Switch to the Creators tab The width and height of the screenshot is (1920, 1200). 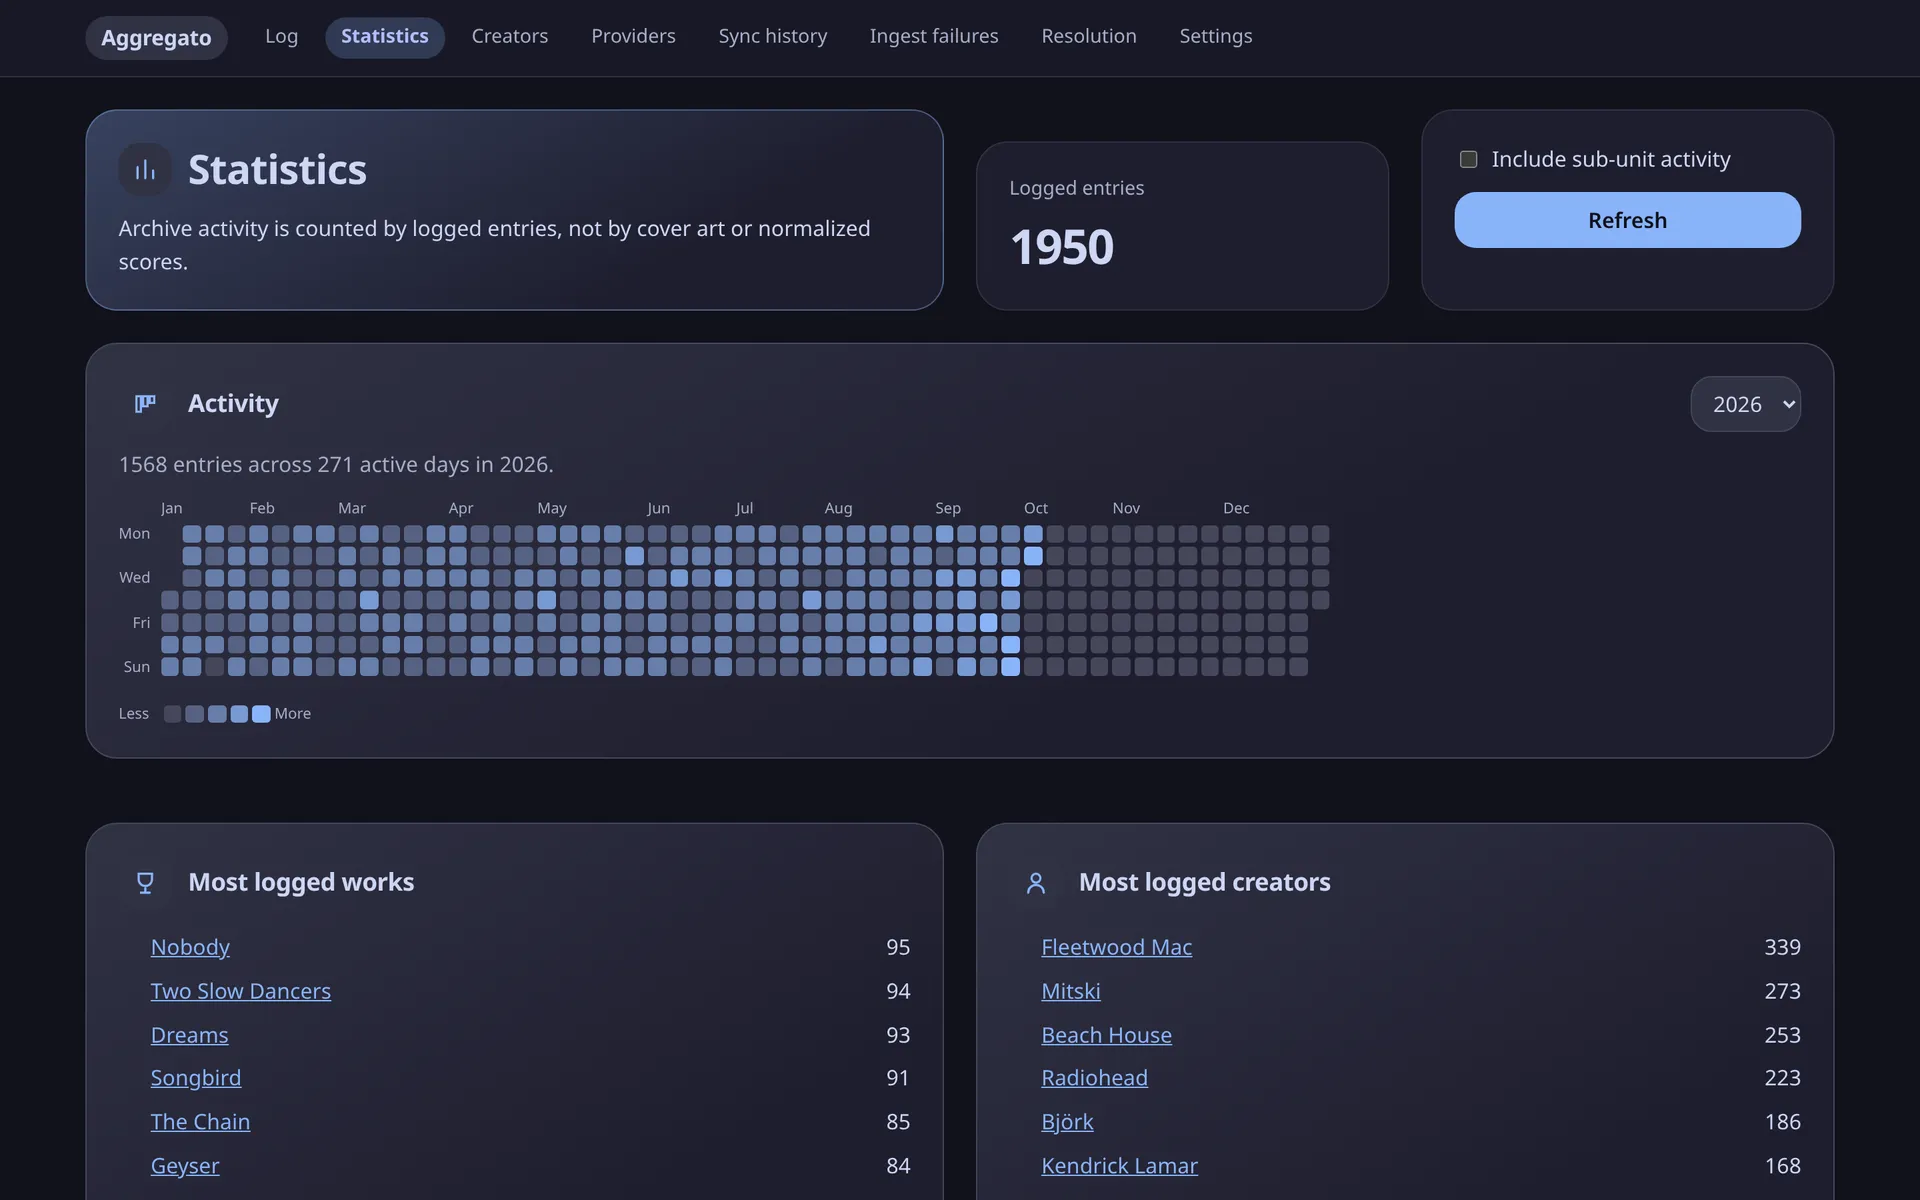(510, 37)
